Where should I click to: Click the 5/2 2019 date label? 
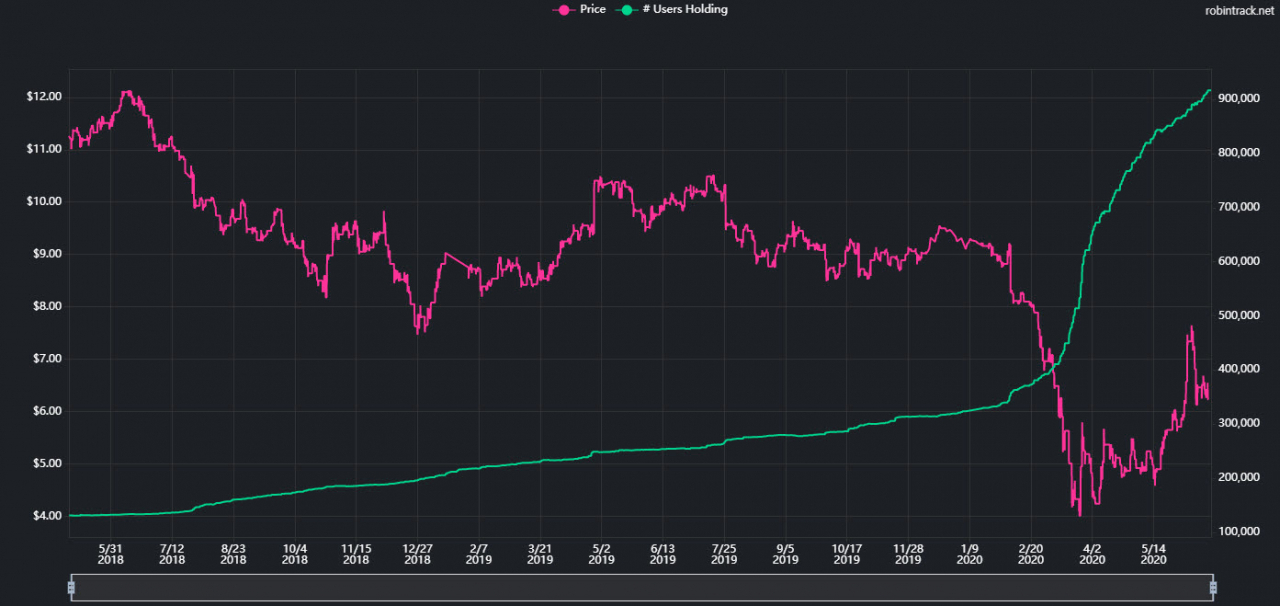tap(601, 554)
